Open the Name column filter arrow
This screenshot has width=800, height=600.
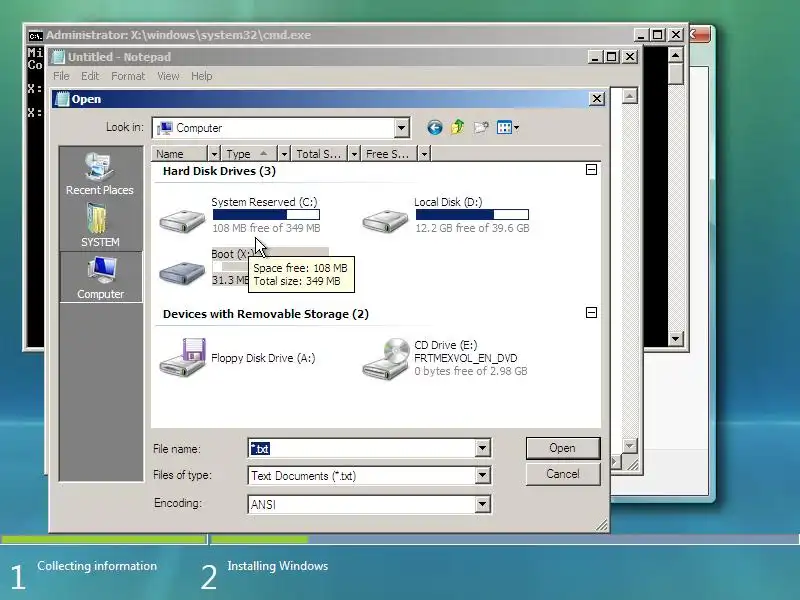(x=214, y=154)
